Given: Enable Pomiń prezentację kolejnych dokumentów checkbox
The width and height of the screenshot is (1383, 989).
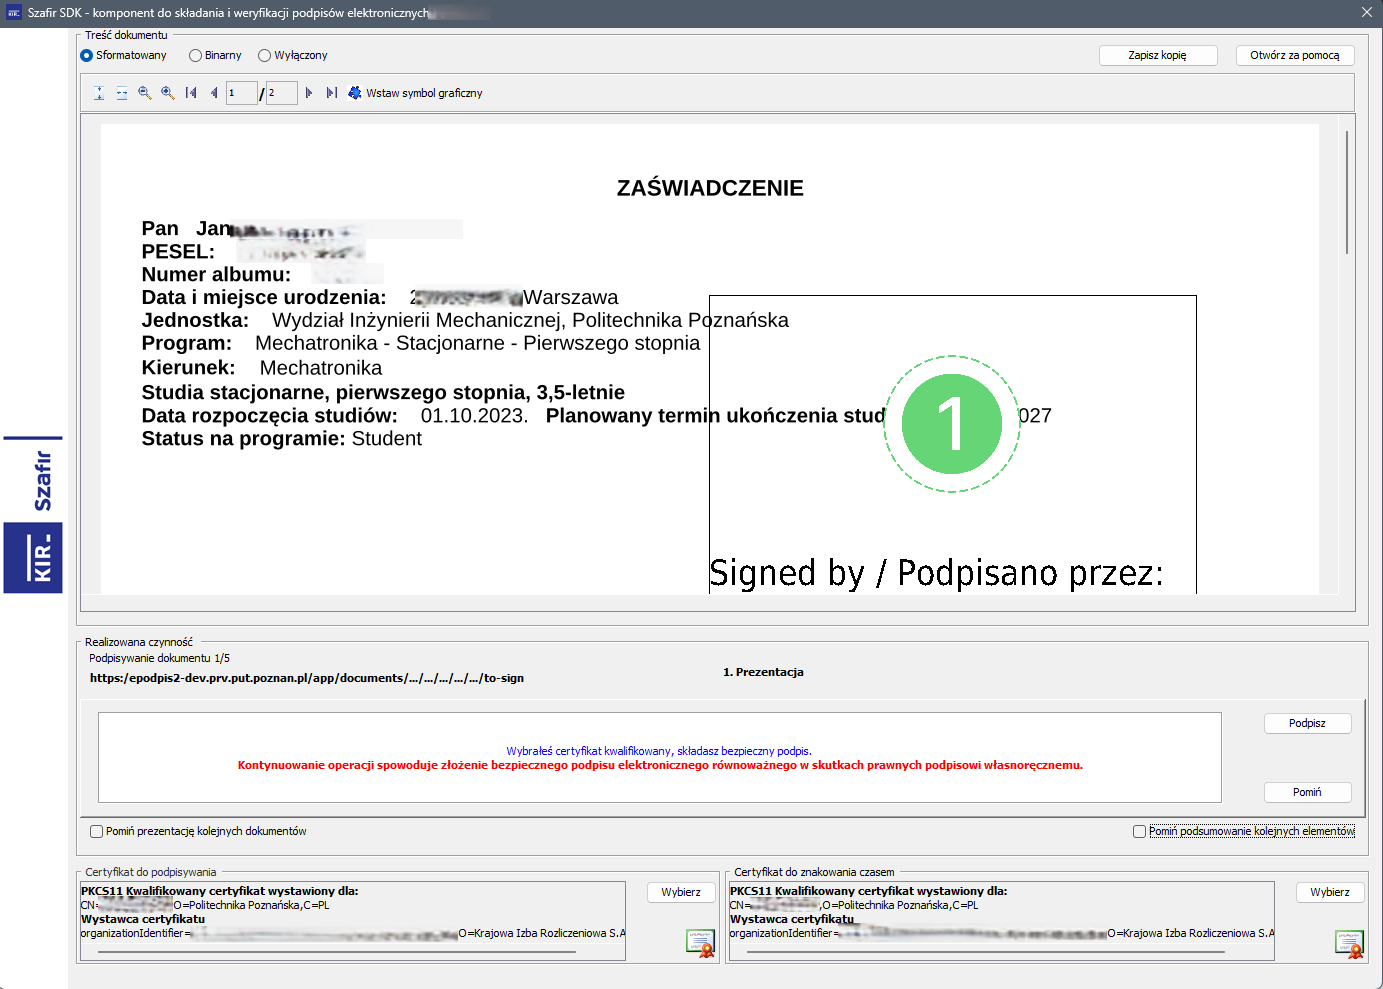Looking at the screenshot, I should [97, 831].
